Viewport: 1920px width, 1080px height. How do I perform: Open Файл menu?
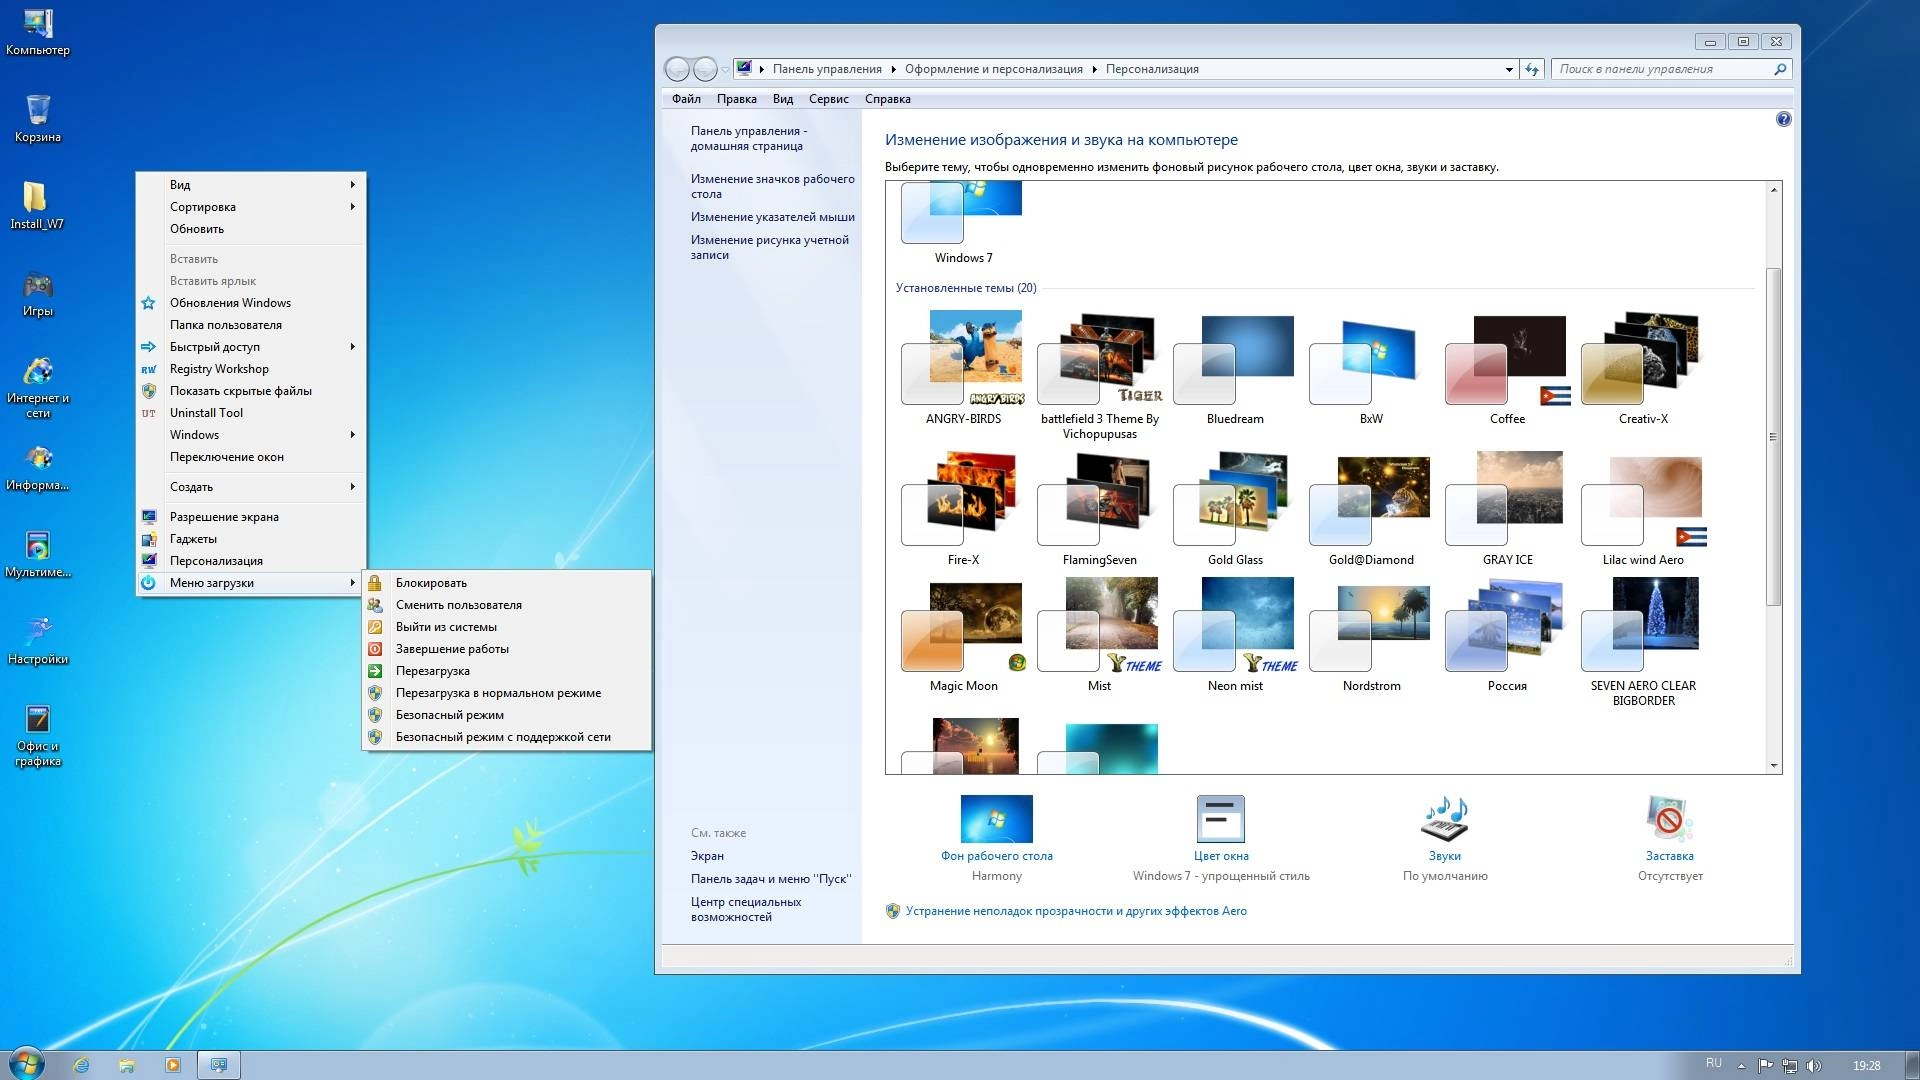[x=686, y=99]
